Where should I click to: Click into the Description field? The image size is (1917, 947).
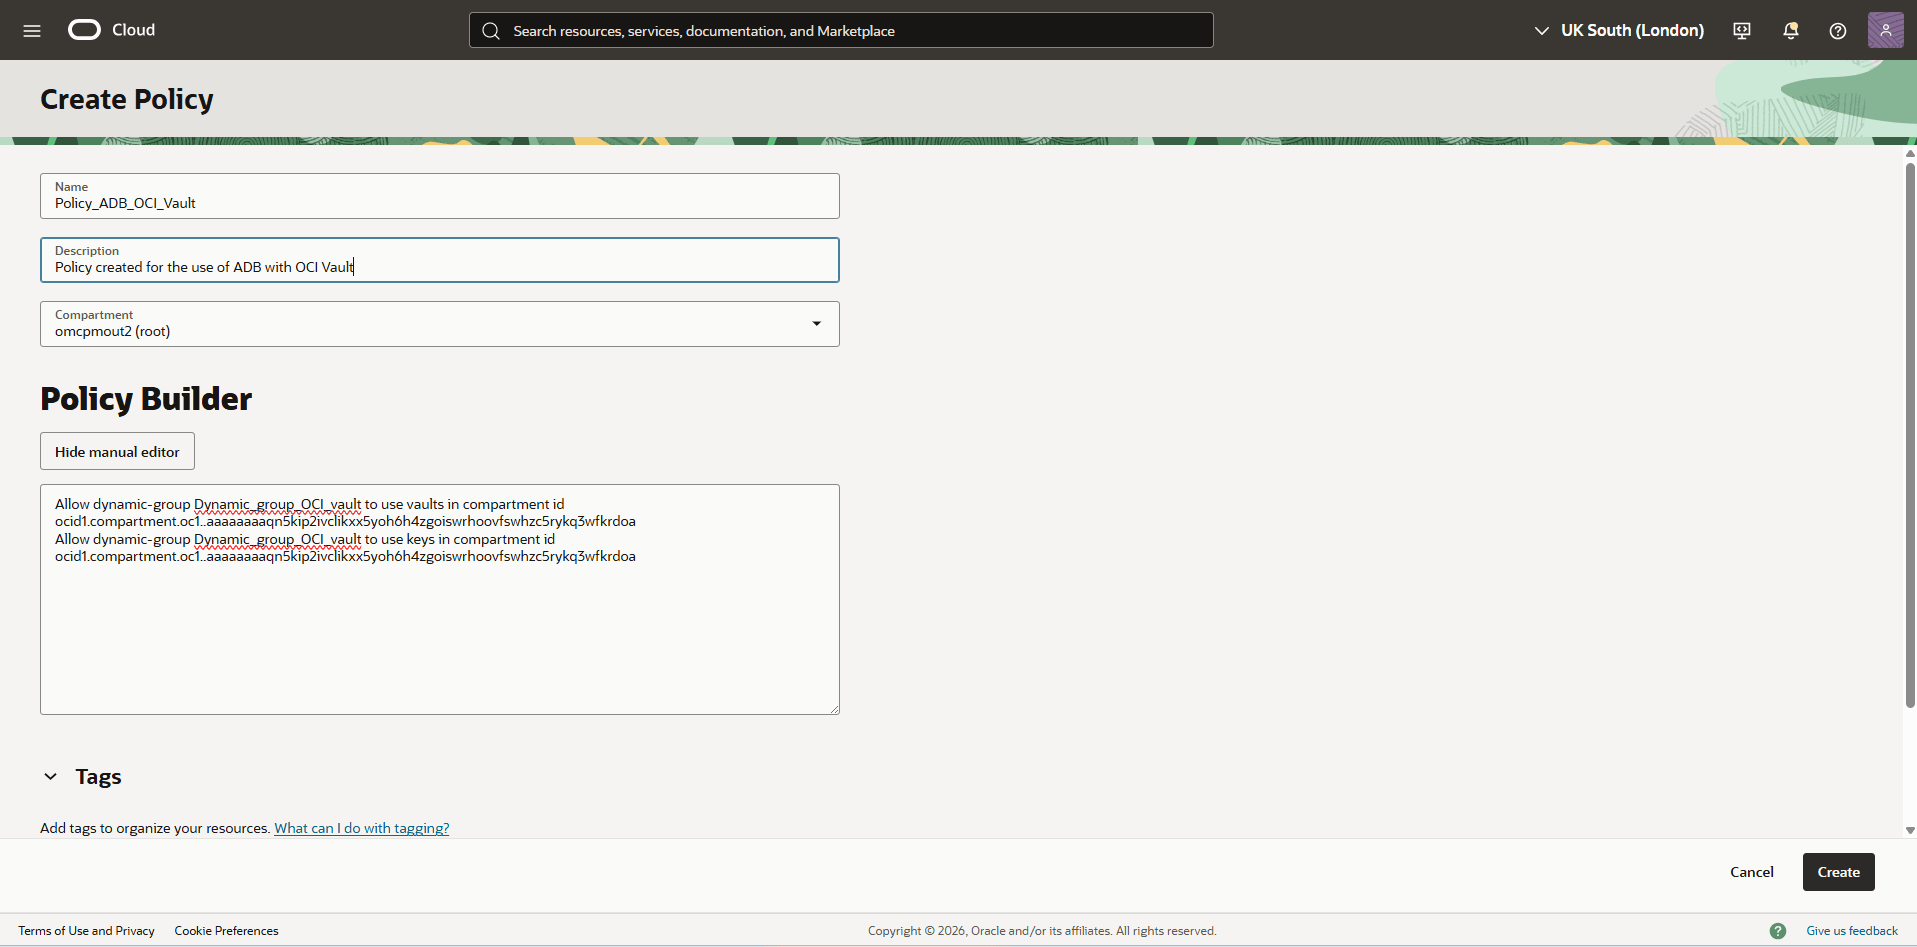click(x=440, y=260)
